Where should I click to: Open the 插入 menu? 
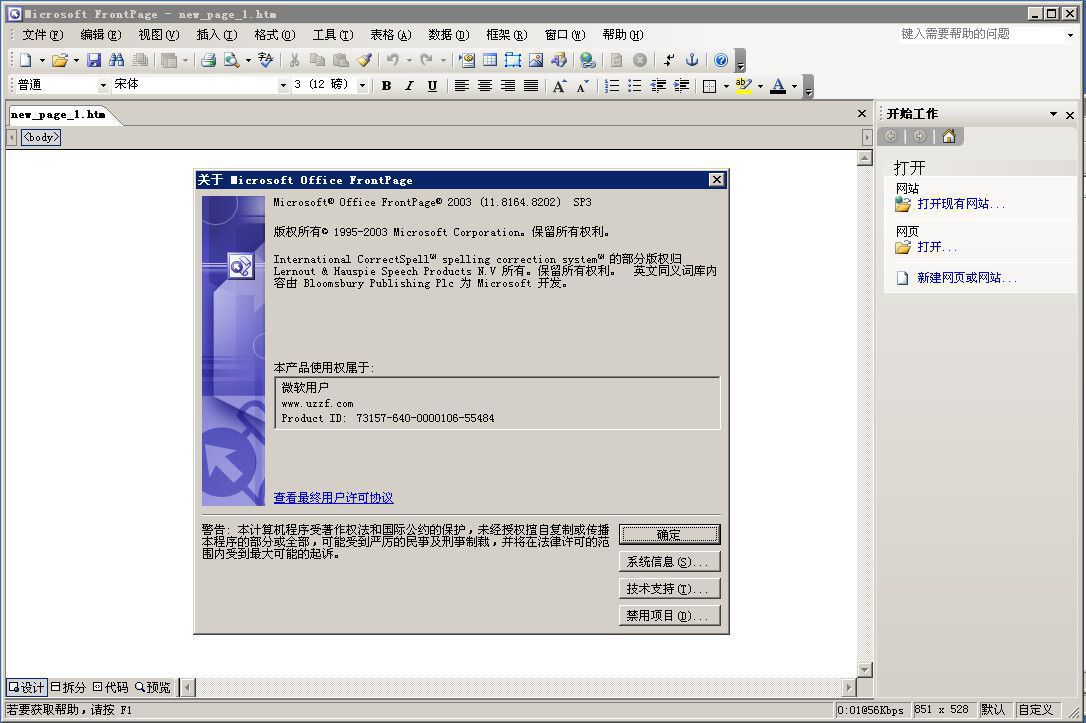[x=218, y=34]
